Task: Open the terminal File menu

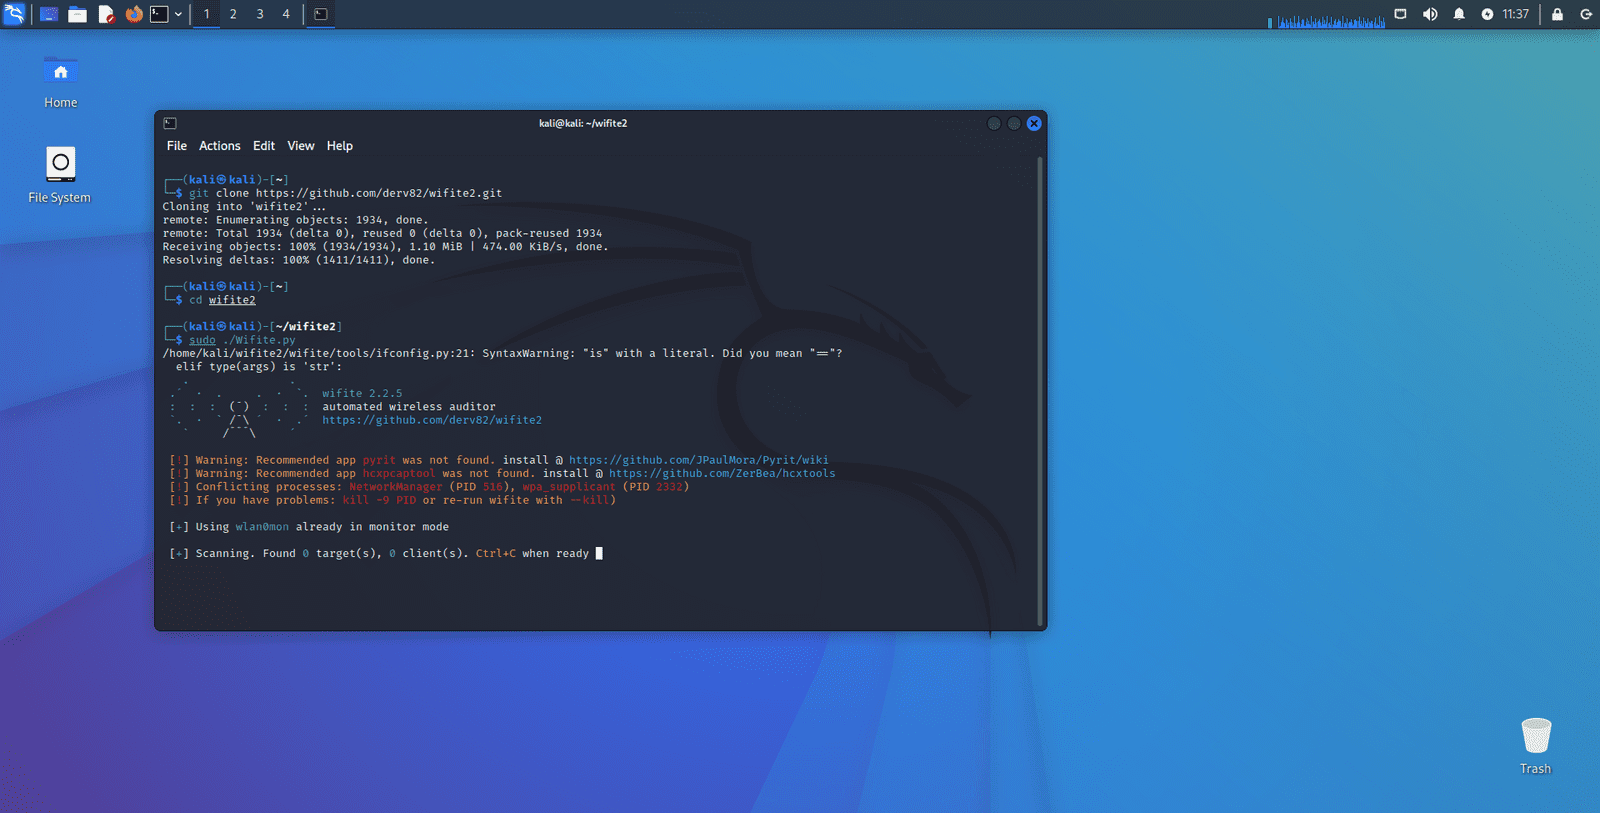Action: click(x=177, y=146)
